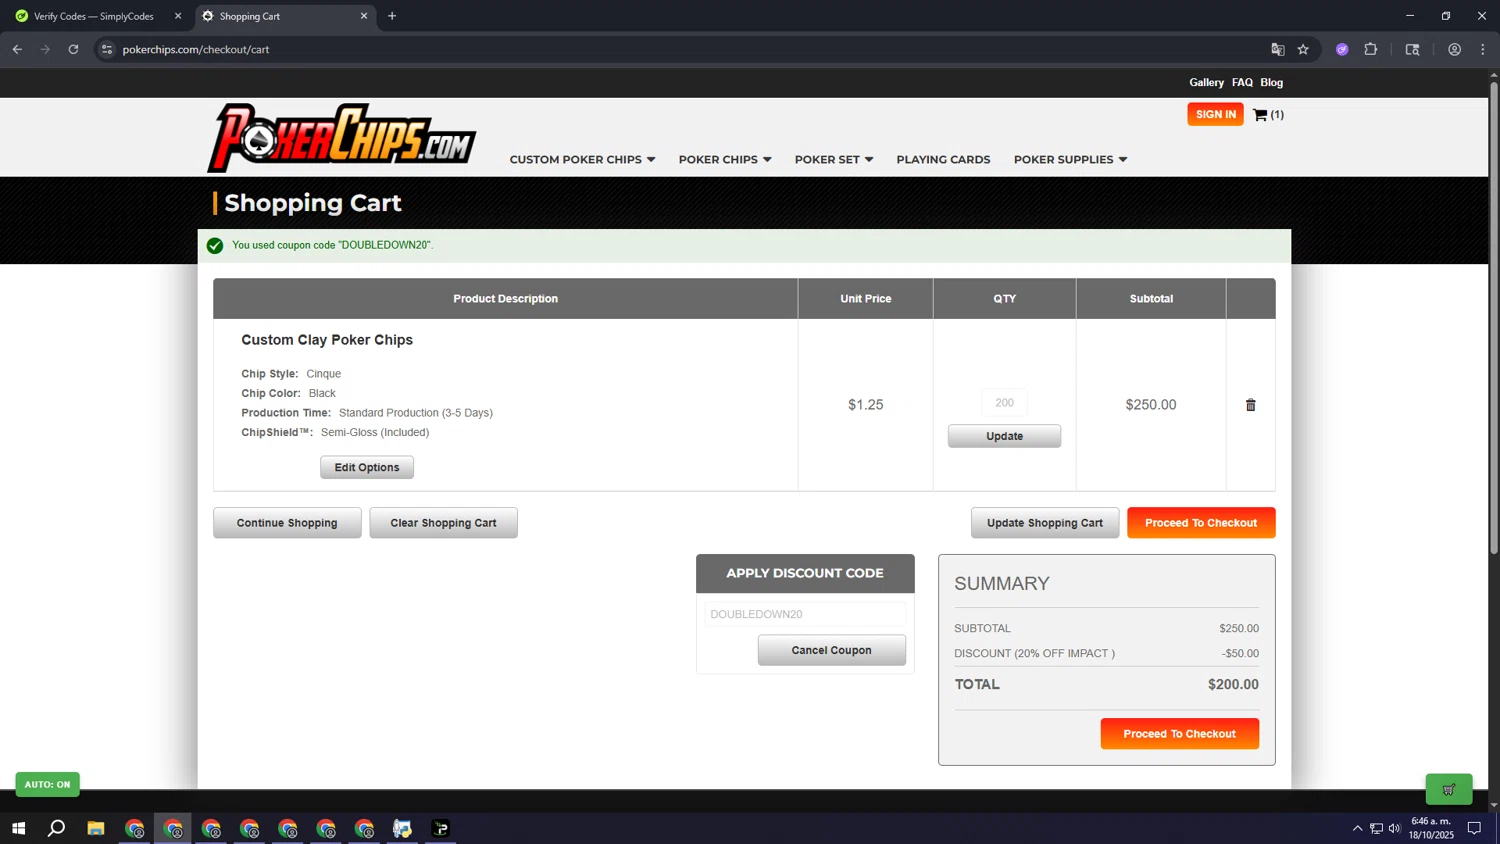
Task: Expand the Poker Set dropdown menu
Action: (x=834, y=160)
